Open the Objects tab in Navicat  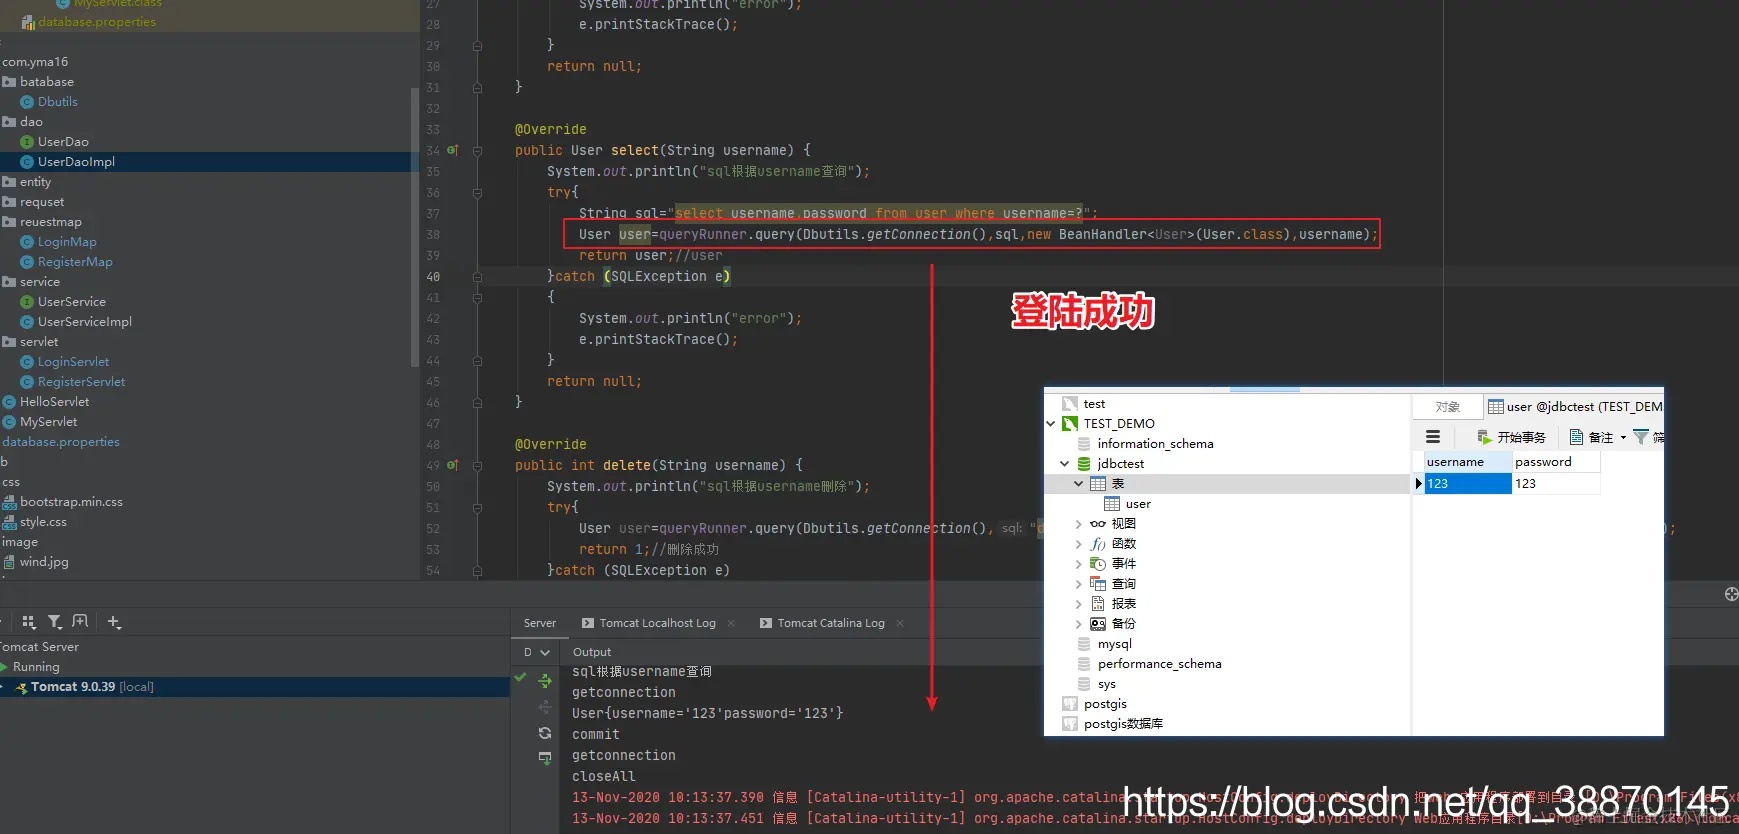pyautogui.click(x=1447, y=407)
